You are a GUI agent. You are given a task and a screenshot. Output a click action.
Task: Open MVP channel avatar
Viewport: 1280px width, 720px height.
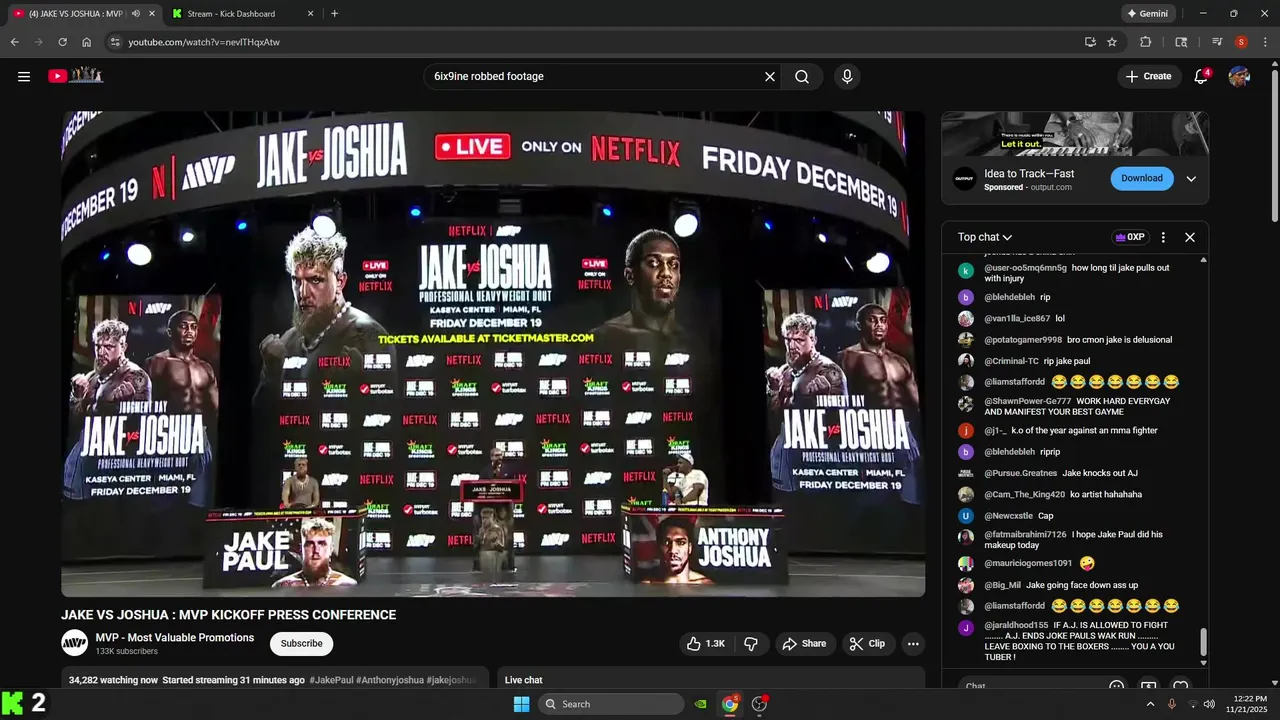click(75, 643)
